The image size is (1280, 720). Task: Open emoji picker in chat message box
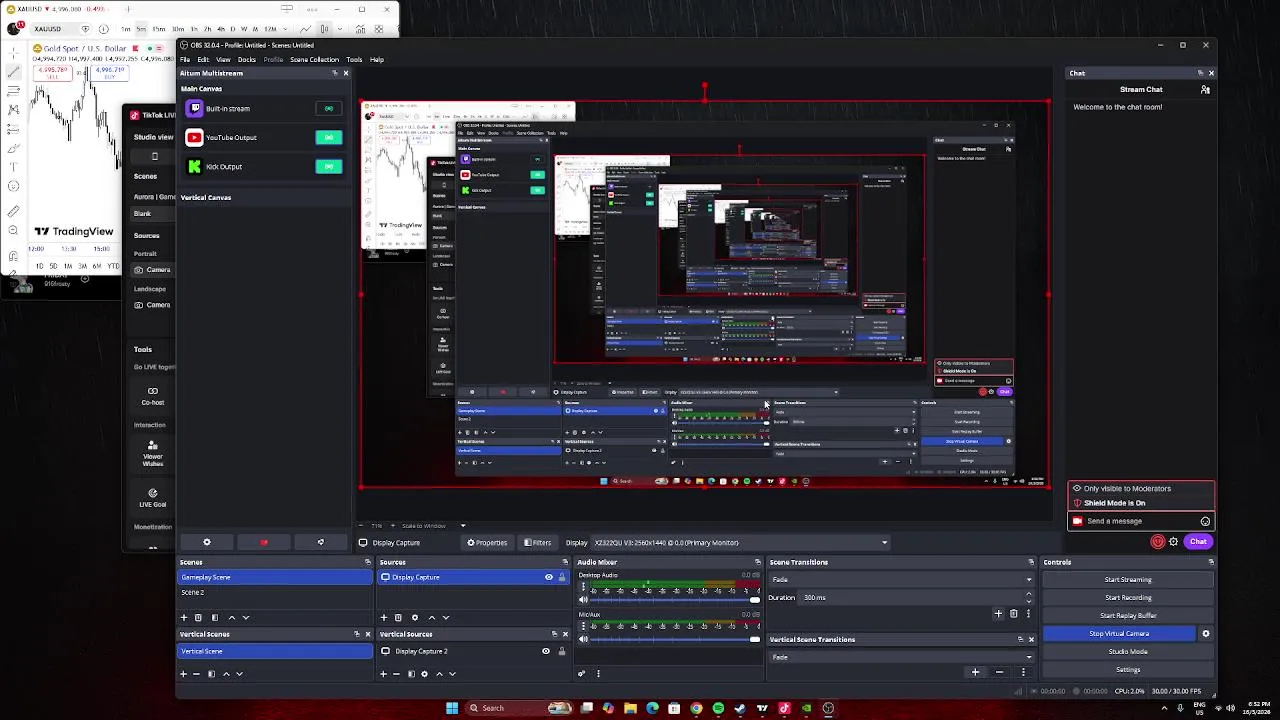pyautogui.click(x=1205, y=521)
